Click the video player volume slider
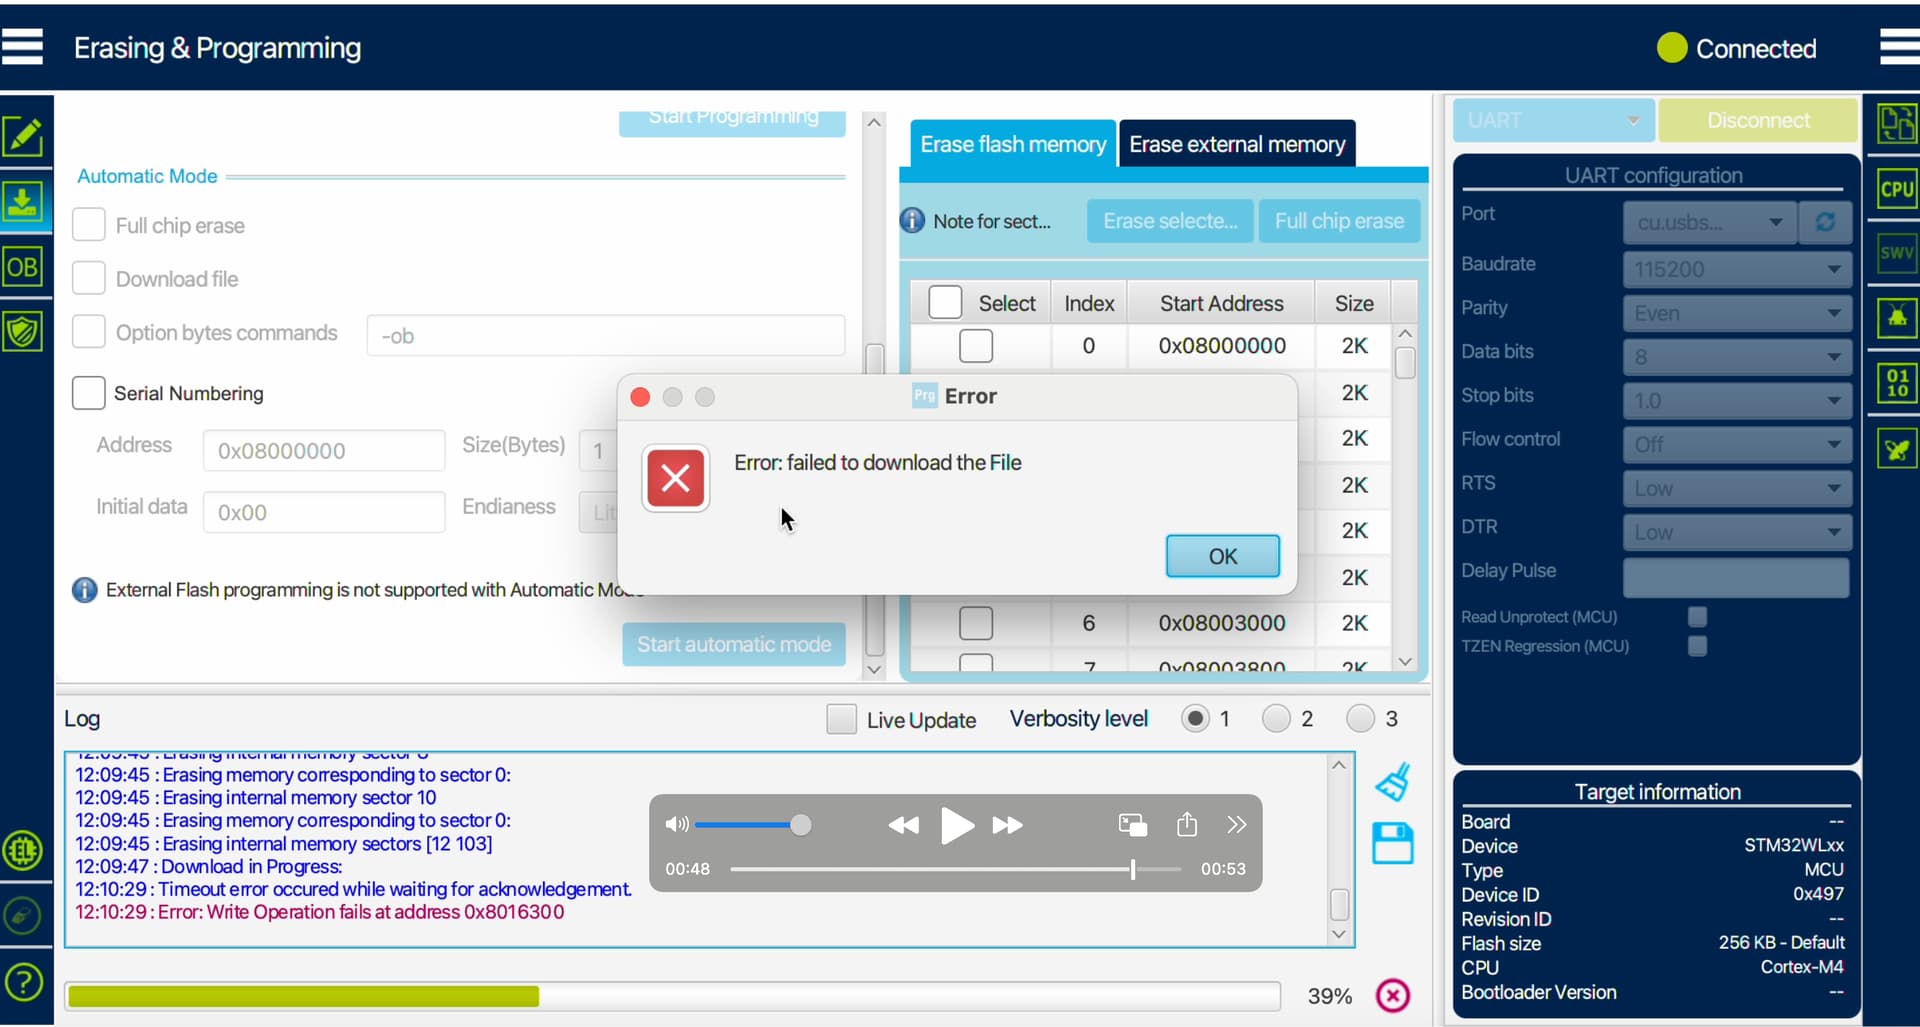The height and width of the screenshot is (1027, 1920). tap(748, 825)
